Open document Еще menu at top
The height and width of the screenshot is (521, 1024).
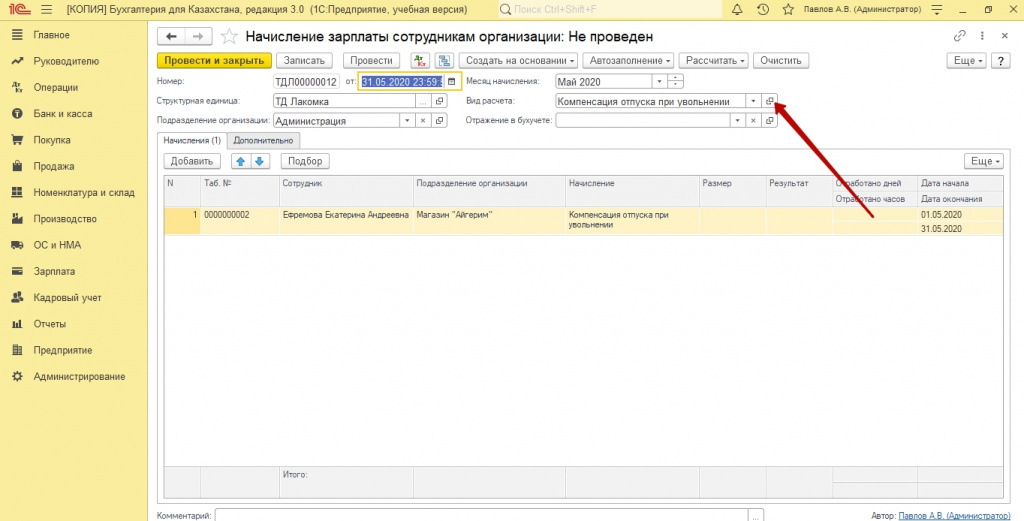pos(968,61)
